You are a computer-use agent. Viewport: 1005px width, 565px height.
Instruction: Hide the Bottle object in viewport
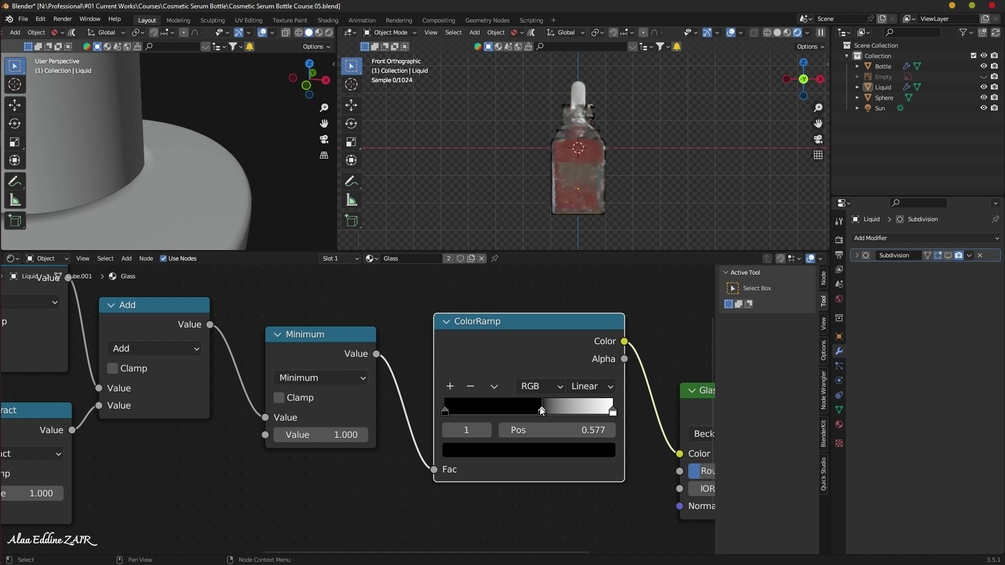984,66
